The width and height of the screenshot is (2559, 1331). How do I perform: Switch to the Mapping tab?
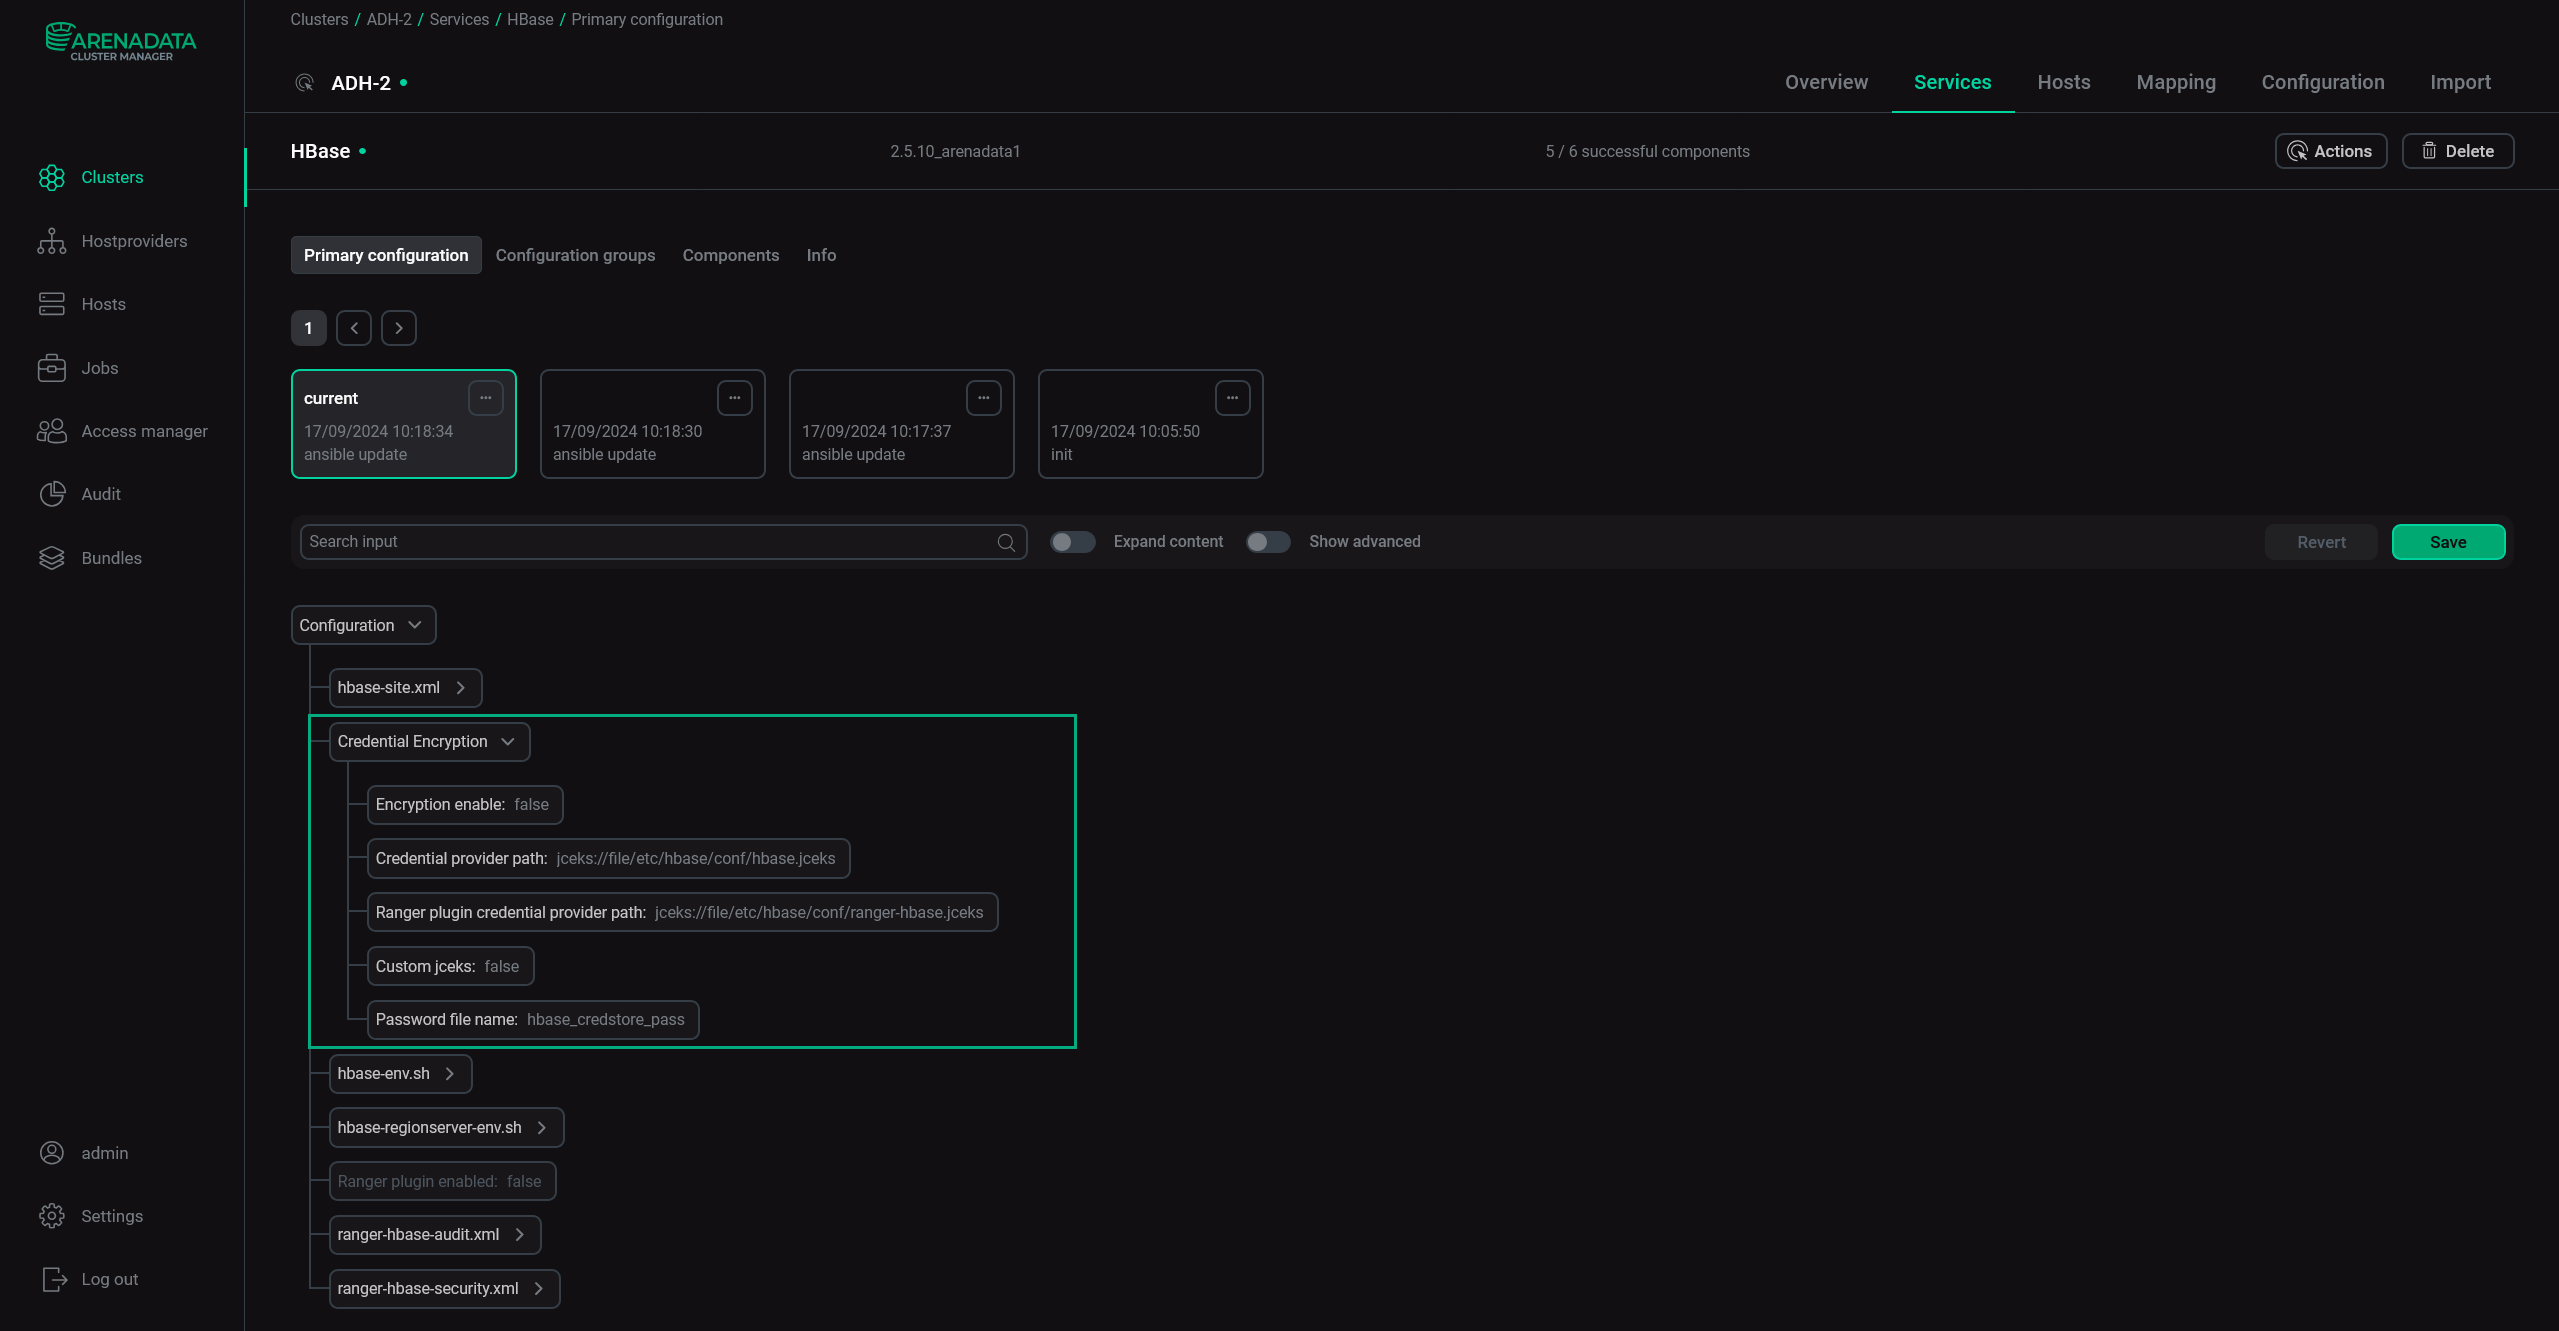pos(2176,82)
